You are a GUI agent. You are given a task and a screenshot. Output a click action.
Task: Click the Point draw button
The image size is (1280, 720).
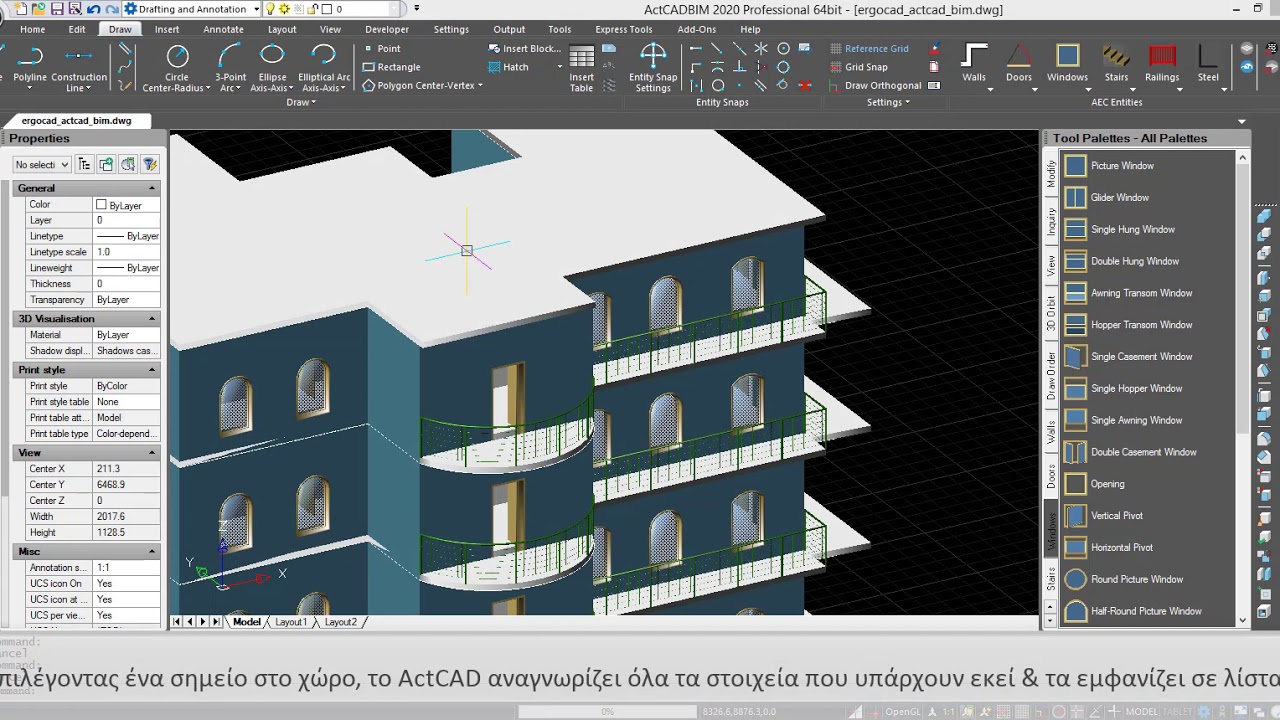(x=381, y=48)
